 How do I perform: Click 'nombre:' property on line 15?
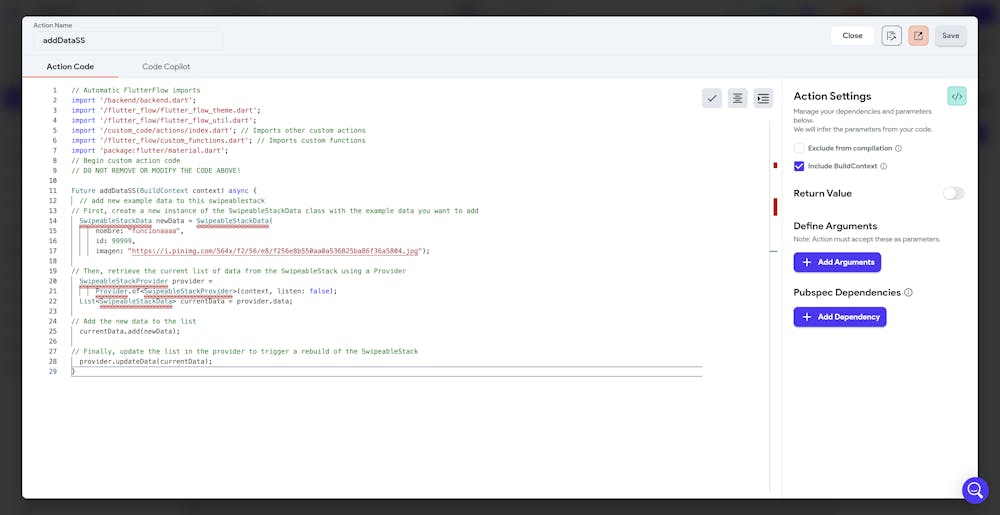pyautogui.click(x=110, y=231)
